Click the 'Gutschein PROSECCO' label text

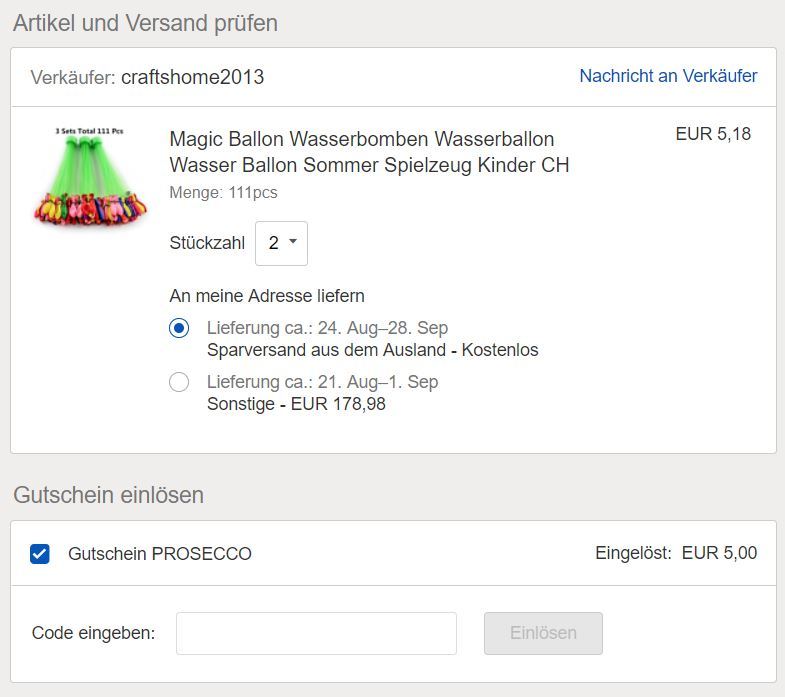coord(160,553)
